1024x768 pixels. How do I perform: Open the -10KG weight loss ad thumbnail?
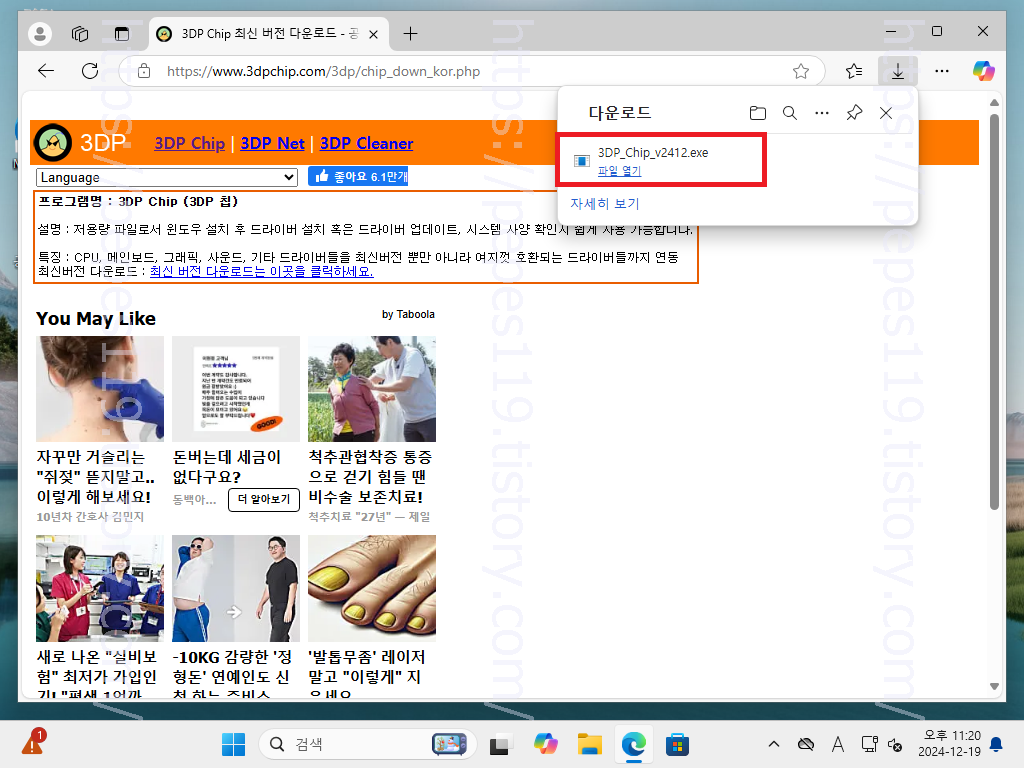pos(236,588)
